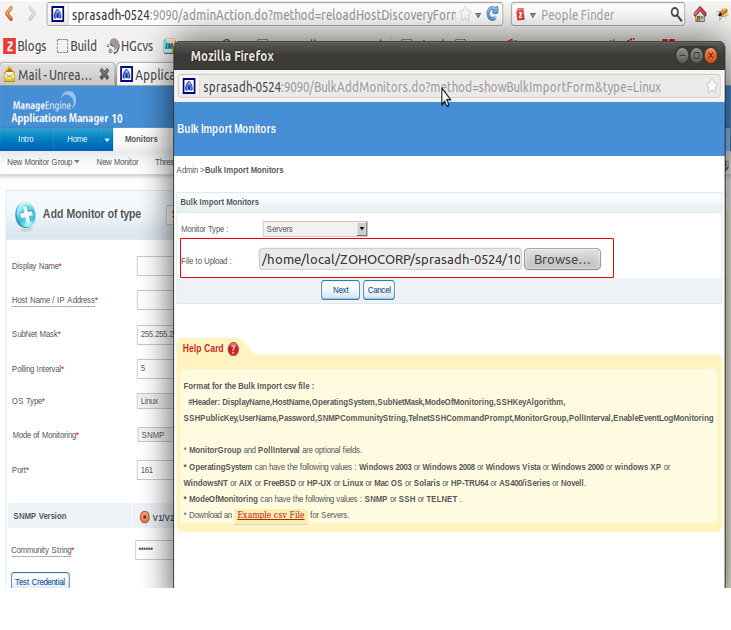
Task: Expand the Home tab dropdown arrow
Action: [x=107, y=139]
